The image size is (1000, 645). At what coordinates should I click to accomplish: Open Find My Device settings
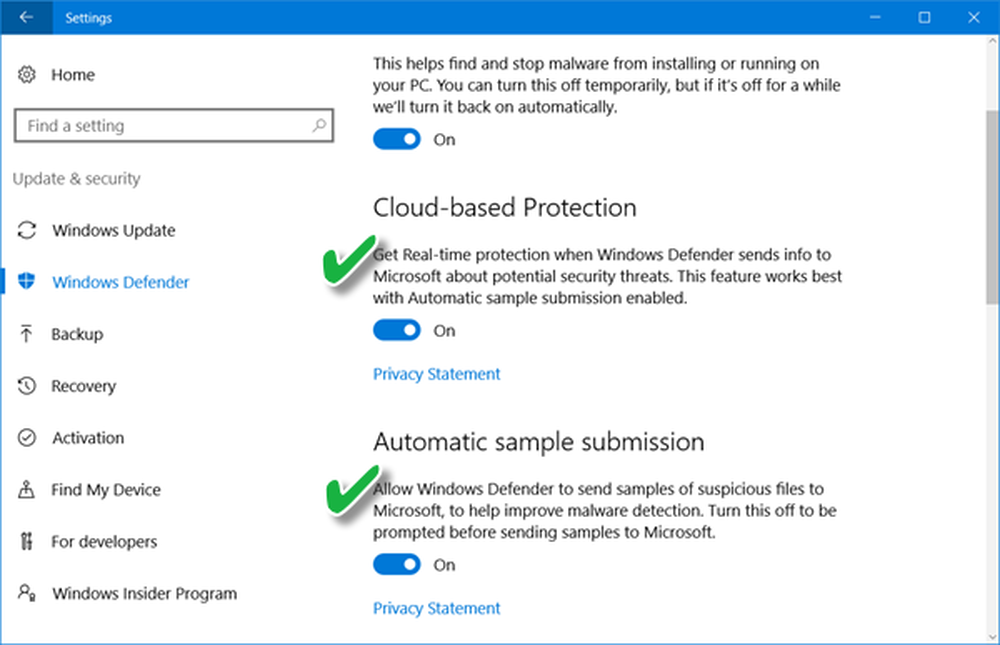tap(106, 490)
